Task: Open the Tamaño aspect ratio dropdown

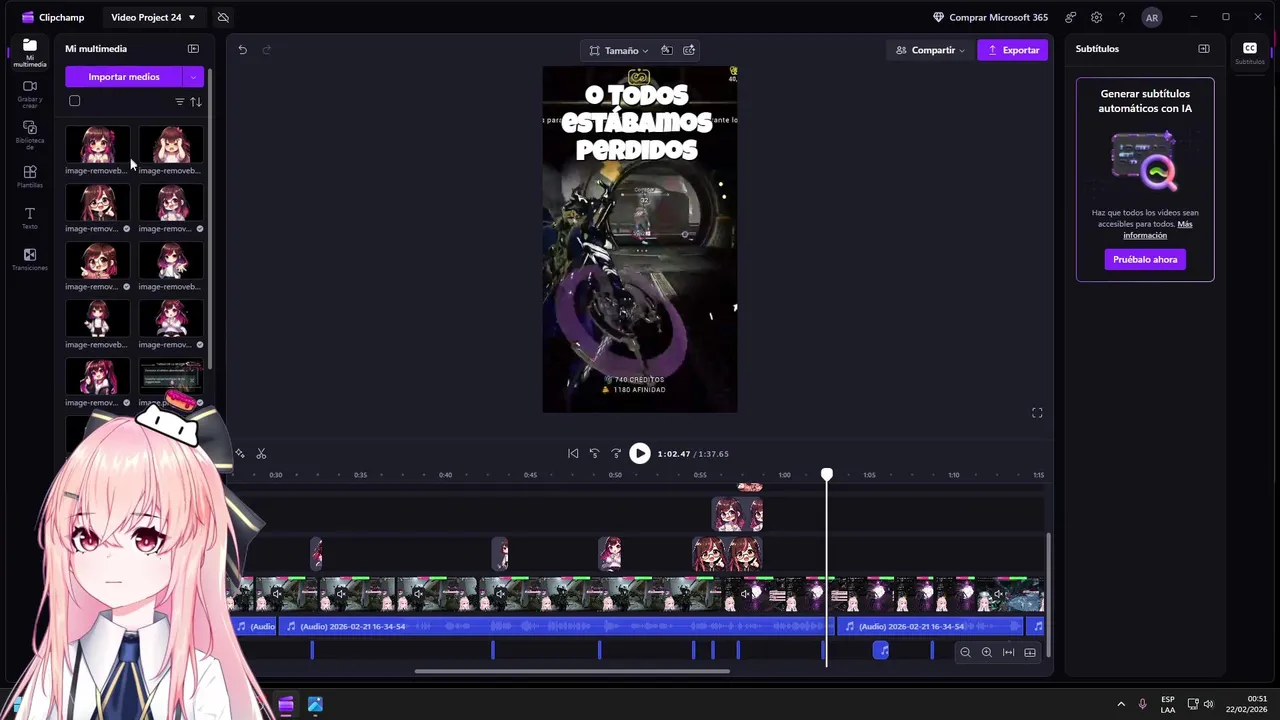Action: (x=619, y=50)
